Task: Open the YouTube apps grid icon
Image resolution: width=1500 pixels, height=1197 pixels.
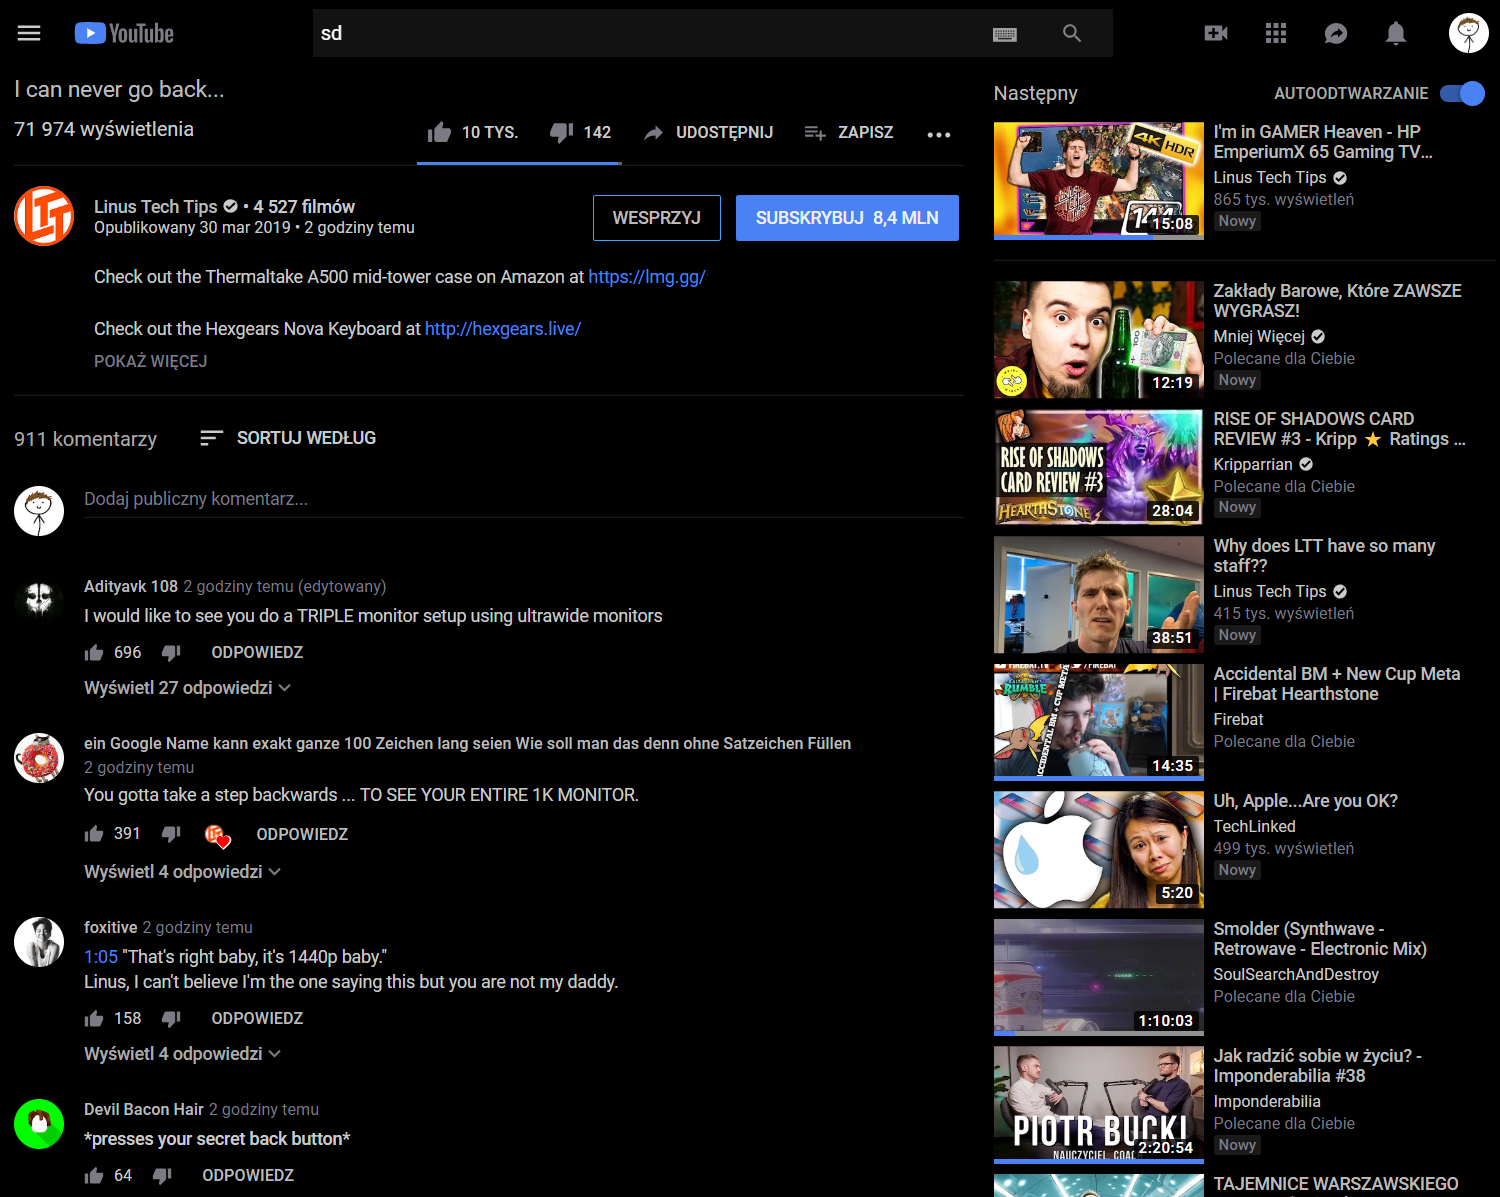Action: tap(1276, 33)
